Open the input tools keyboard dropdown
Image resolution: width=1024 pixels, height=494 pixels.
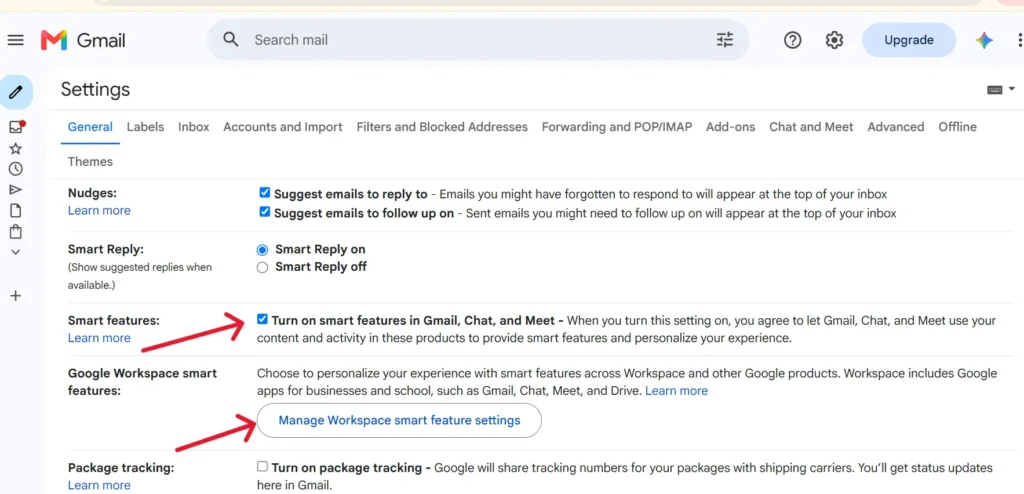pos(1001,90)
